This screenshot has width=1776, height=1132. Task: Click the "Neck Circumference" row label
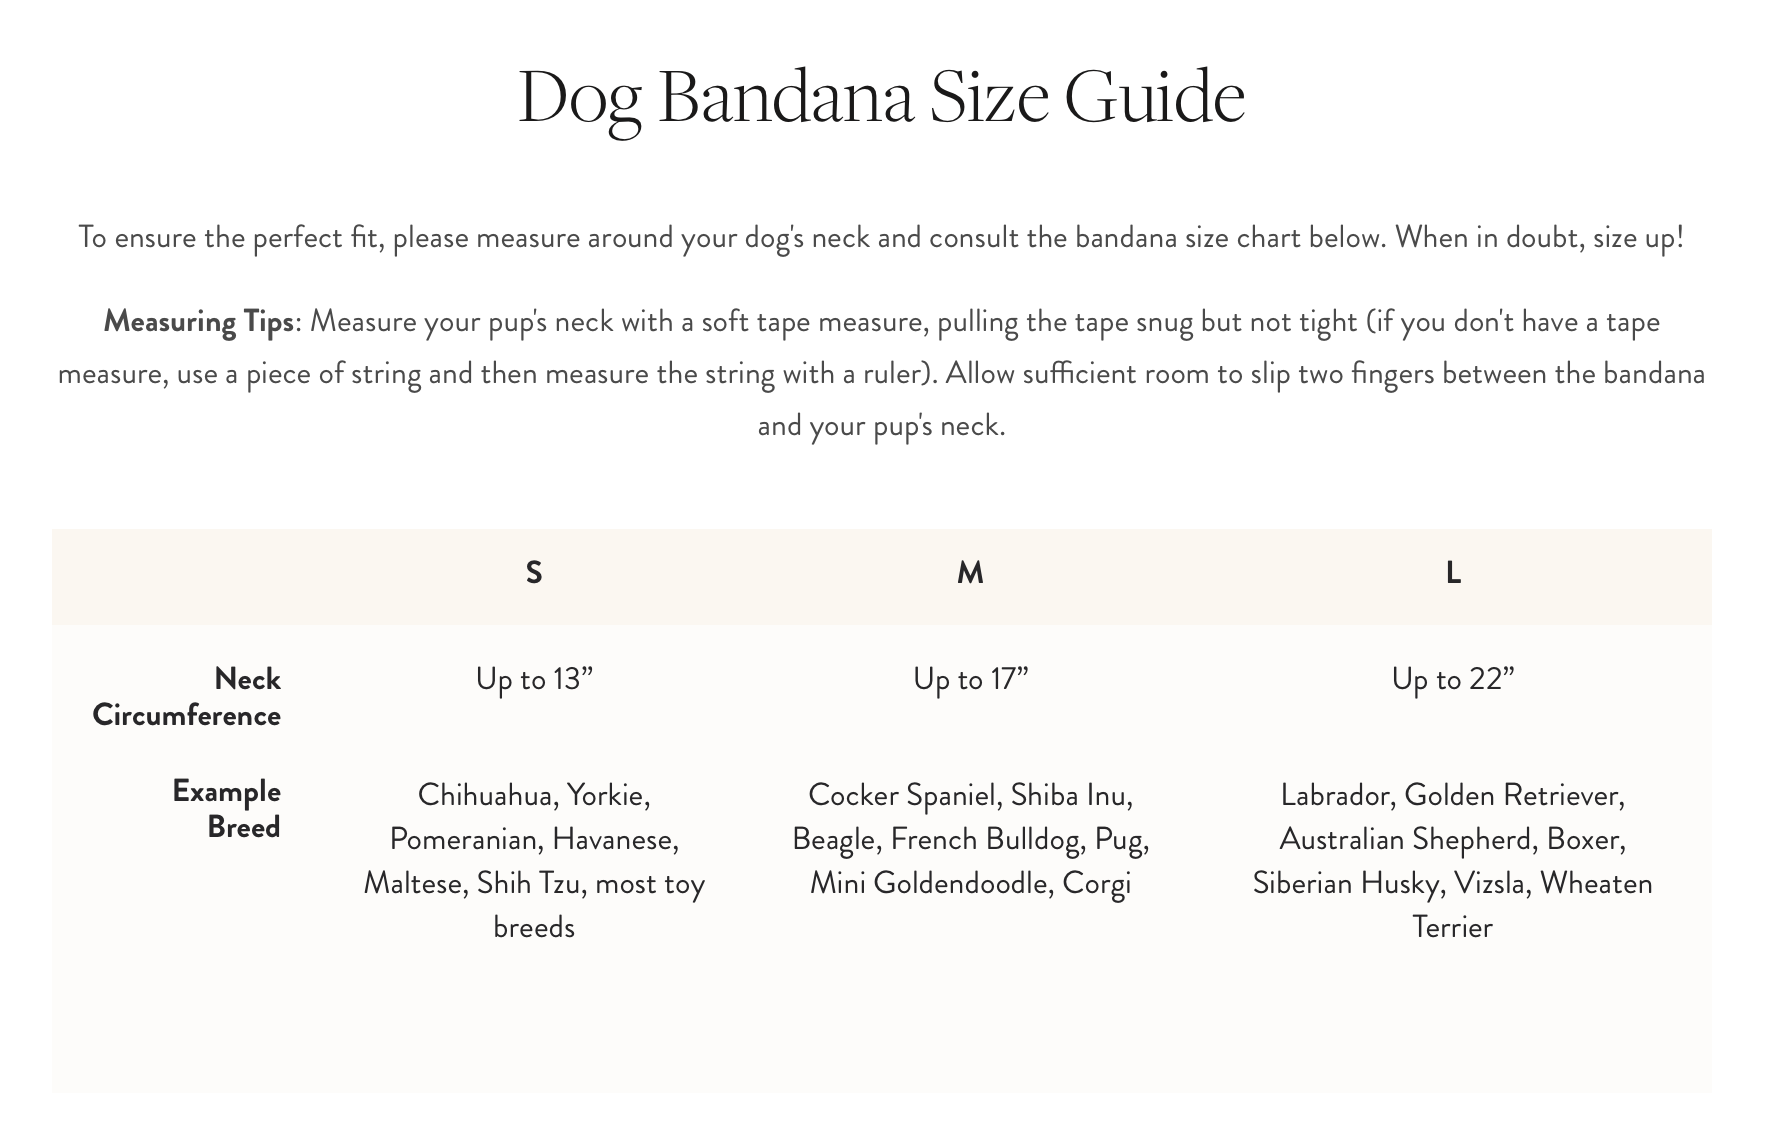point(188,697)
